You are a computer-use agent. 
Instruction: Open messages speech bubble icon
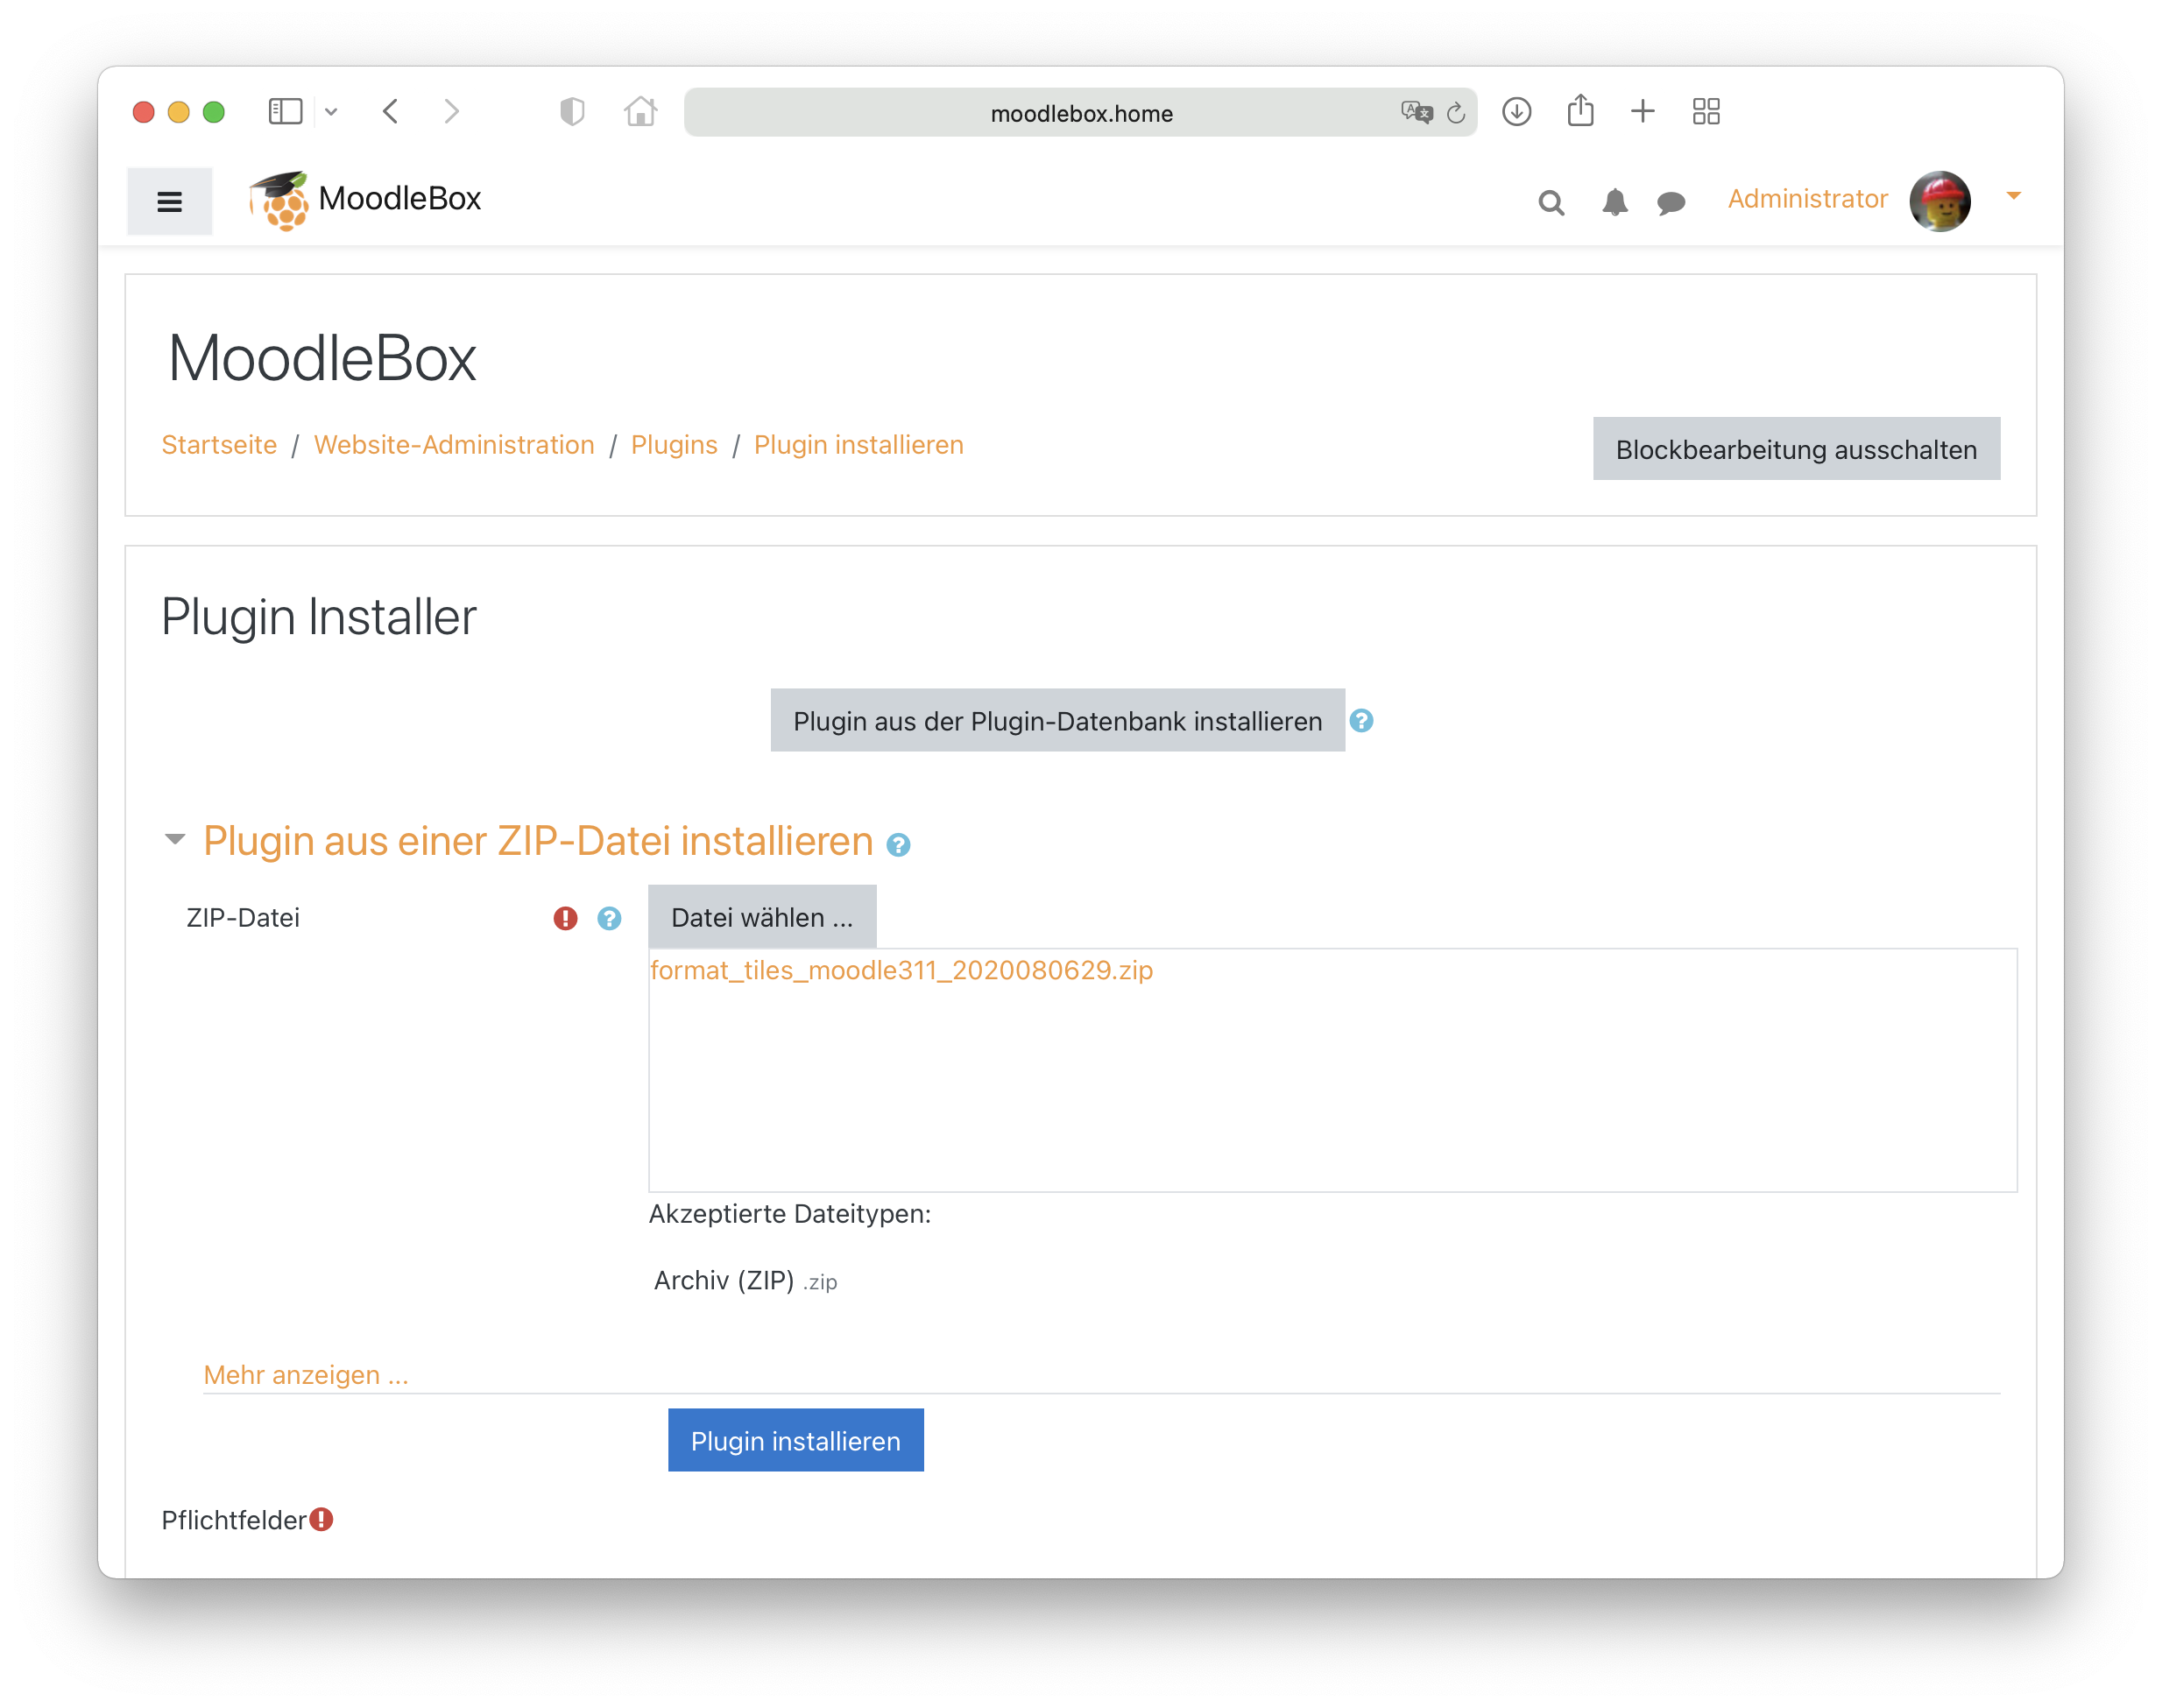click(1671, 203)
